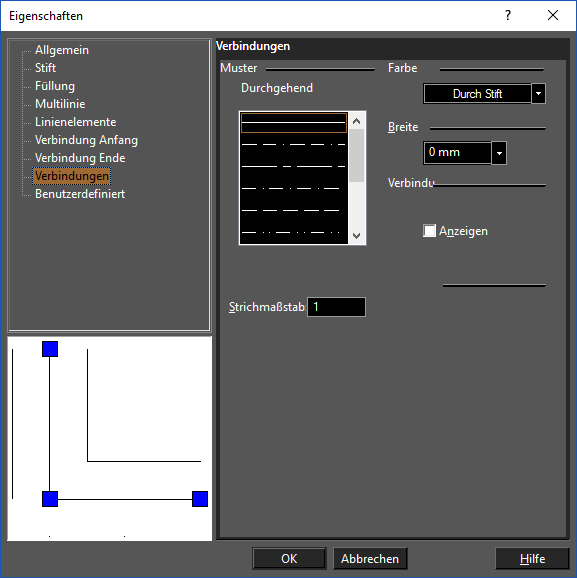
Task: Select Verbindung Anfang tree item
Action: [86, 140]
